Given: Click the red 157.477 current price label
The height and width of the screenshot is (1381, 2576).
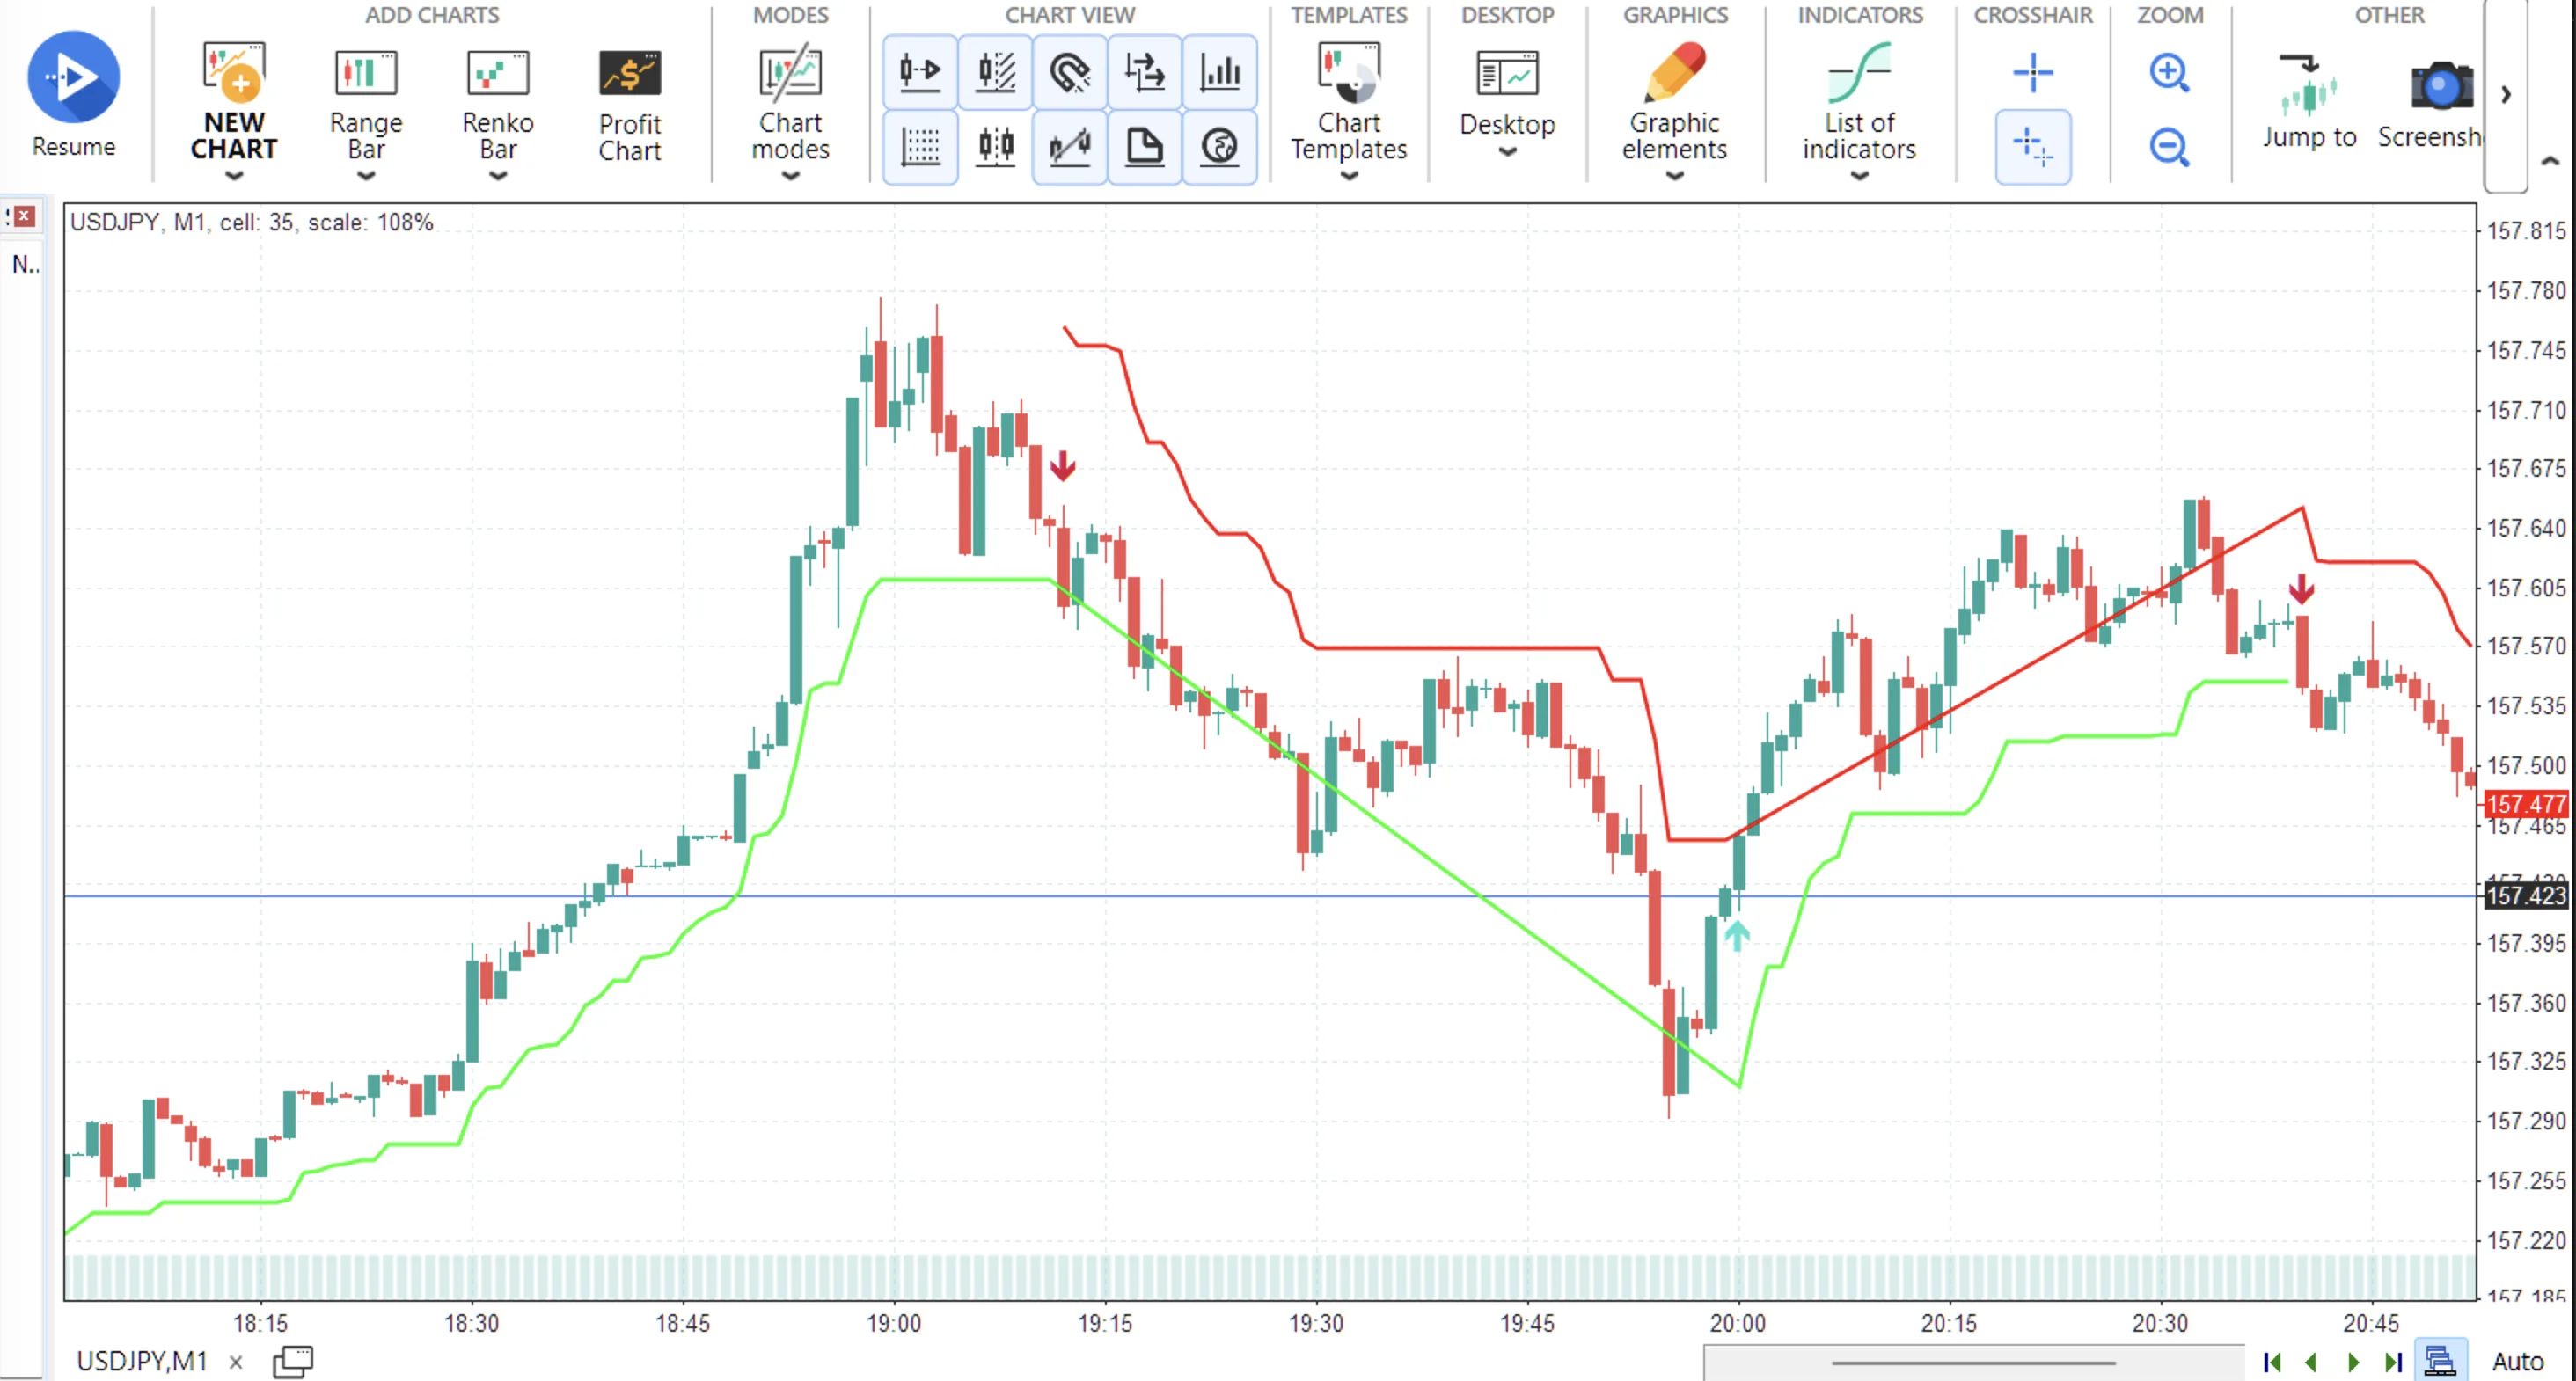Looking at the screenshot, I should point(2527,804).
